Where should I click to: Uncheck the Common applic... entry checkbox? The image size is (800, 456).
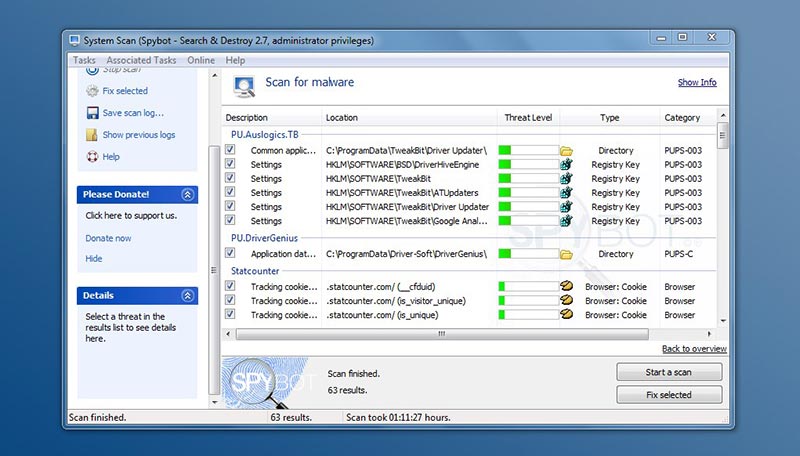(230, 150)
